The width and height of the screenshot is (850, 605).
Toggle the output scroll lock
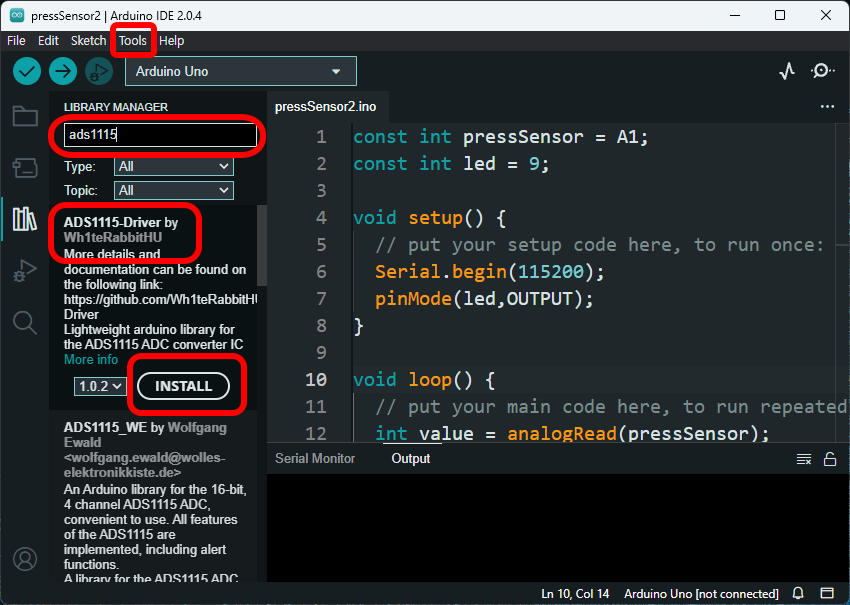(830, 459)
